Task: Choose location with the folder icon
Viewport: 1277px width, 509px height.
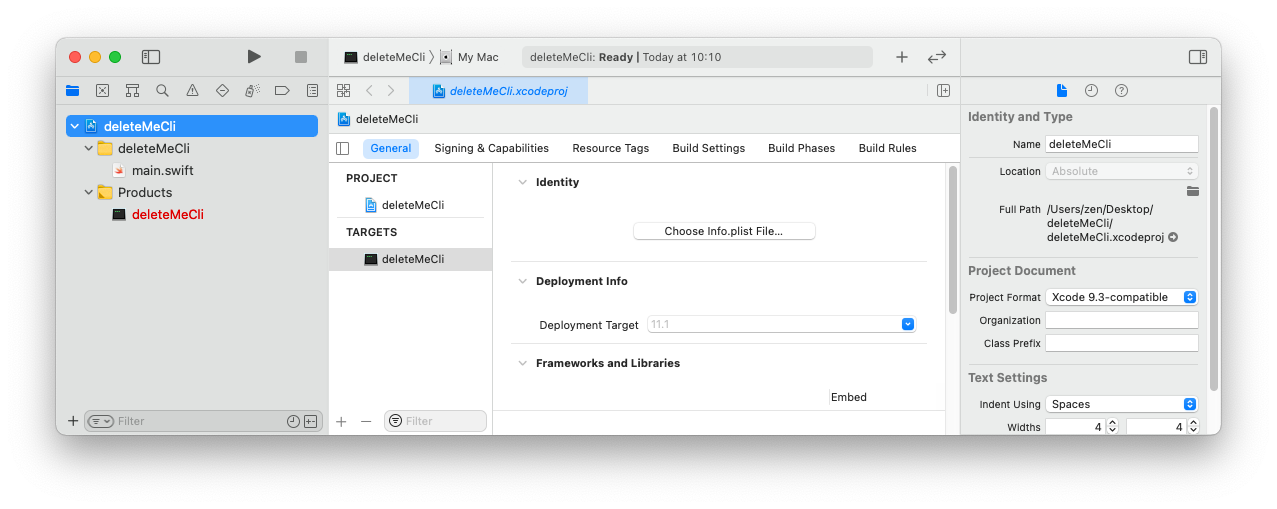Action: [1192, 191]
